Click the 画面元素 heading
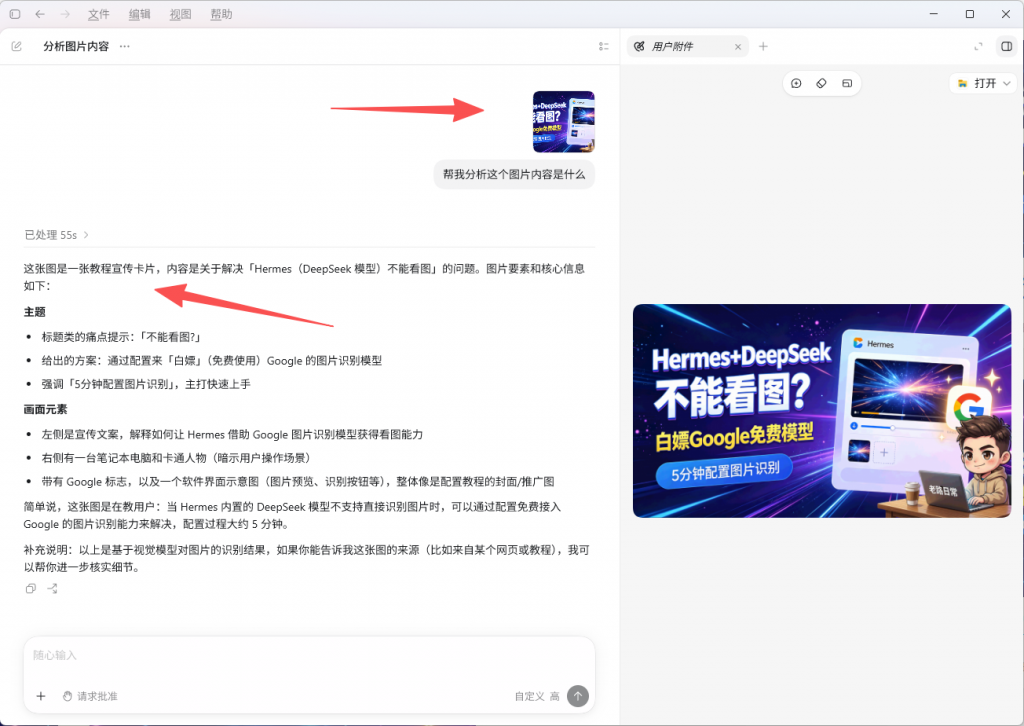Image resolution: width=1024 pixels, height=726 pixels. [x=45, y=409]
